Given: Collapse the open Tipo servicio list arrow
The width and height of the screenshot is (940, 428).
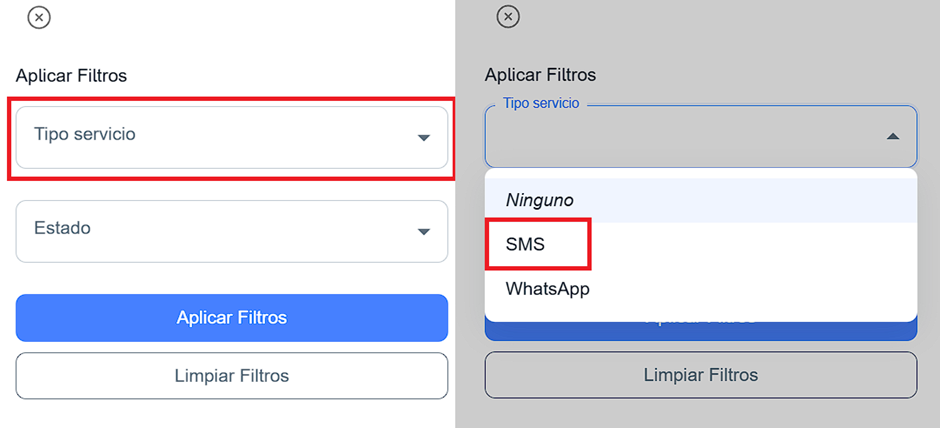Looking at the screenshot, I should pos(893,136).
